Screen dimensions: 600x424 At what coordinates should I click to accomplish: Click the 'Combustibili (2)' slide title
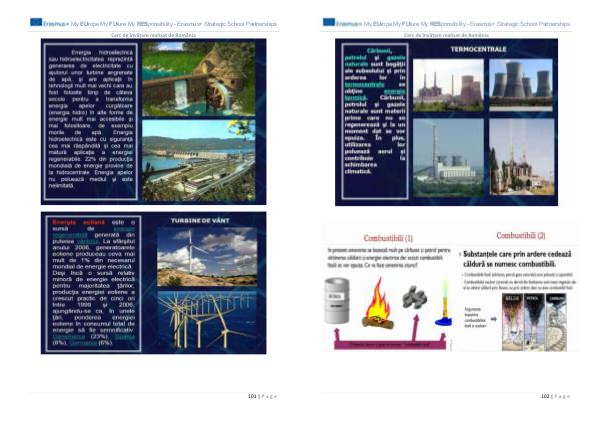pyautogui.click(x=519, y=236)
